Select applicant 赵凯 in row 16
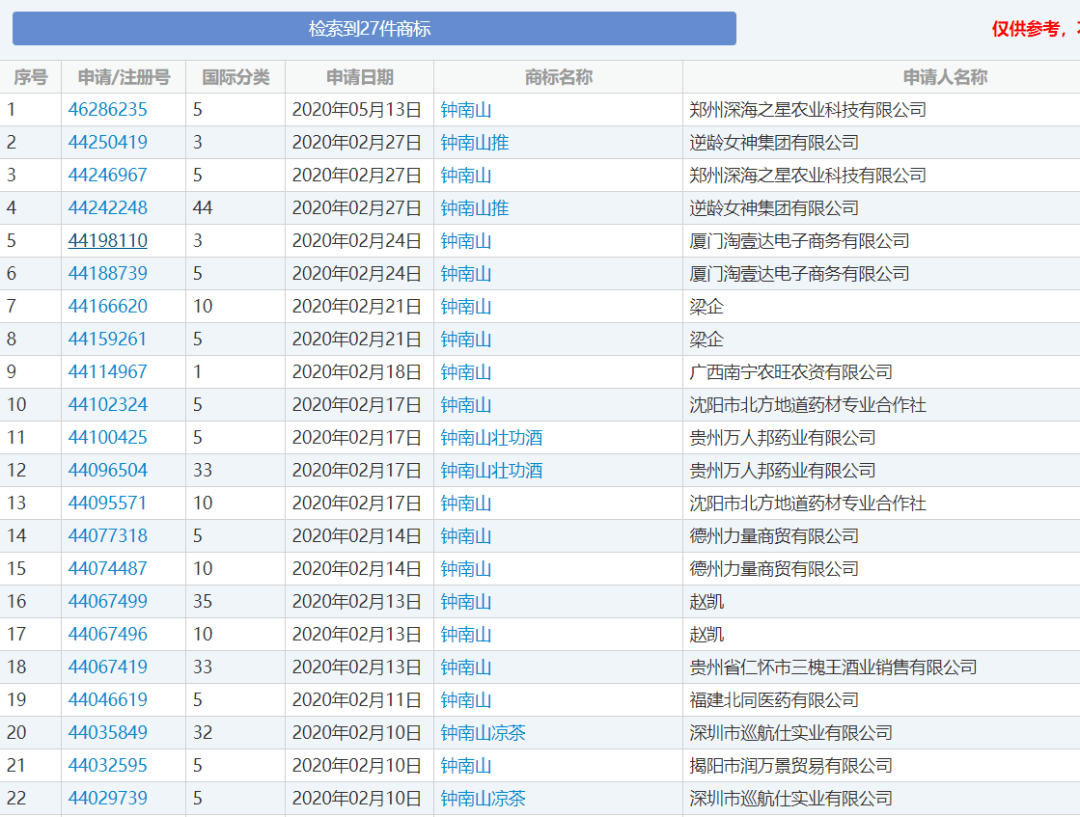The width and height of the screenshot is (1080, 817). 706,601
